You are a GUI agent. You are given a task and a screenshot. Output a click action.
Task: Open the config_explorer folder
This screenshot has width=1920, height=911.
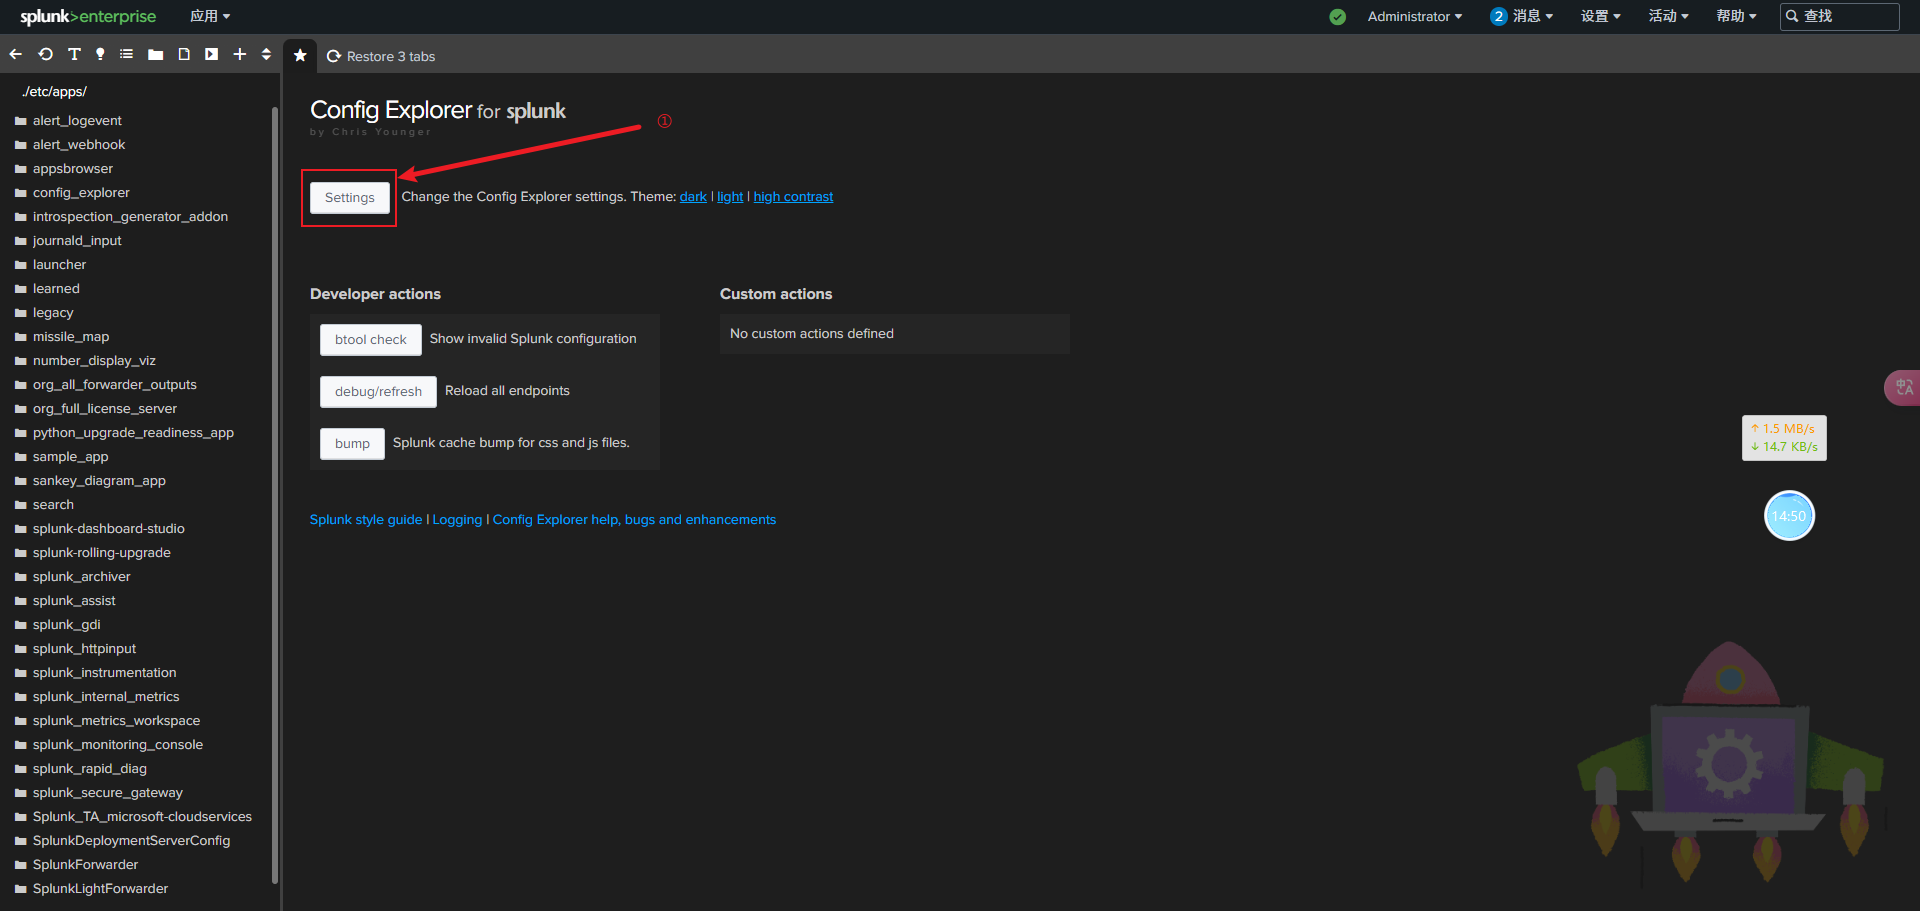[x=81, y=193]
